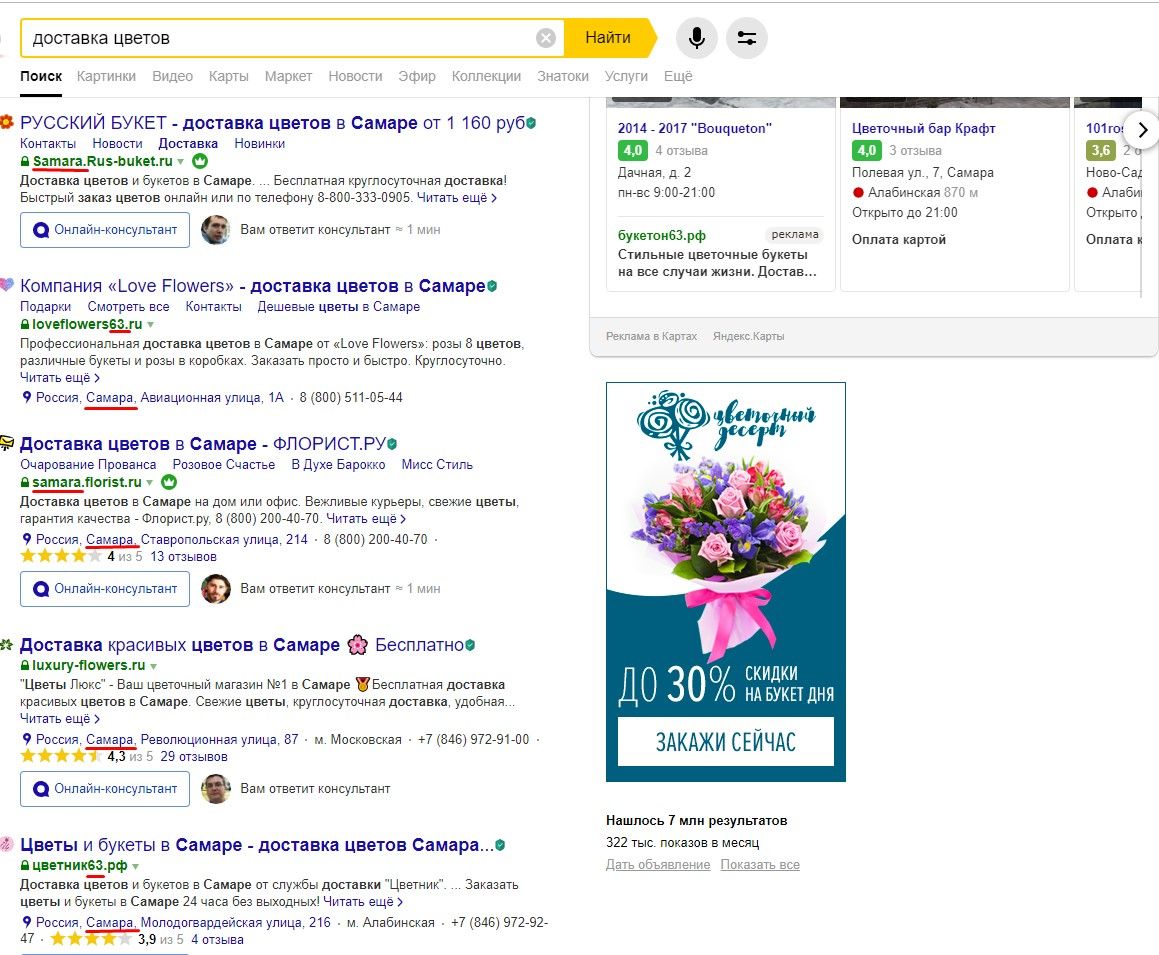The image size is (1159, 955).
Task: Click the crown badge next to Samara.Rus-buket.ru
Action: [200, 161]
